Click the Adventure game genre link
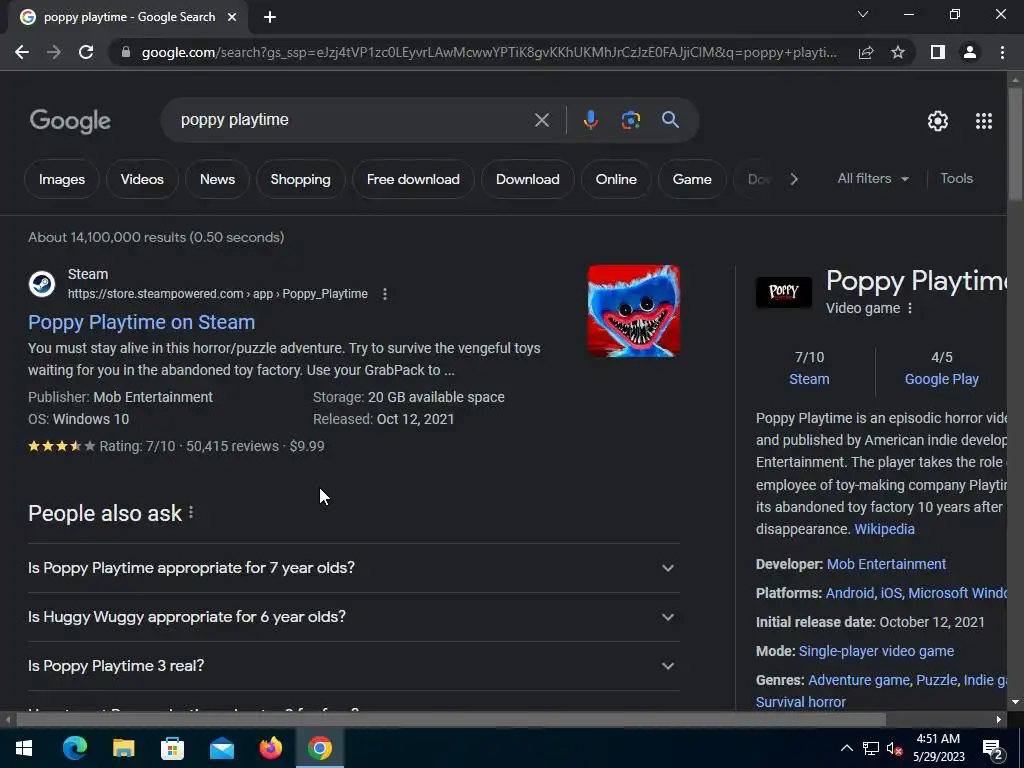The image size is (1024, 768). coord(859,680)
